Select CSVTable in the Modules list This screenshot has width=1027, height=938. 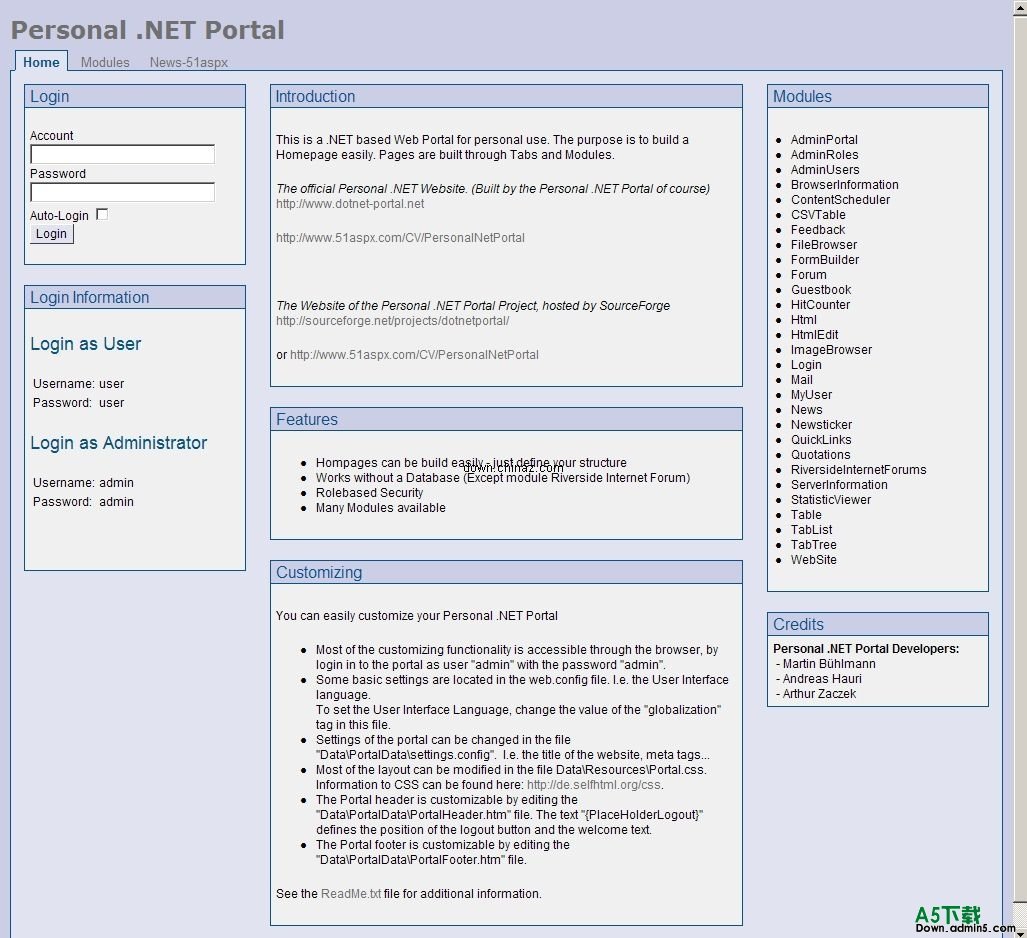818,215
